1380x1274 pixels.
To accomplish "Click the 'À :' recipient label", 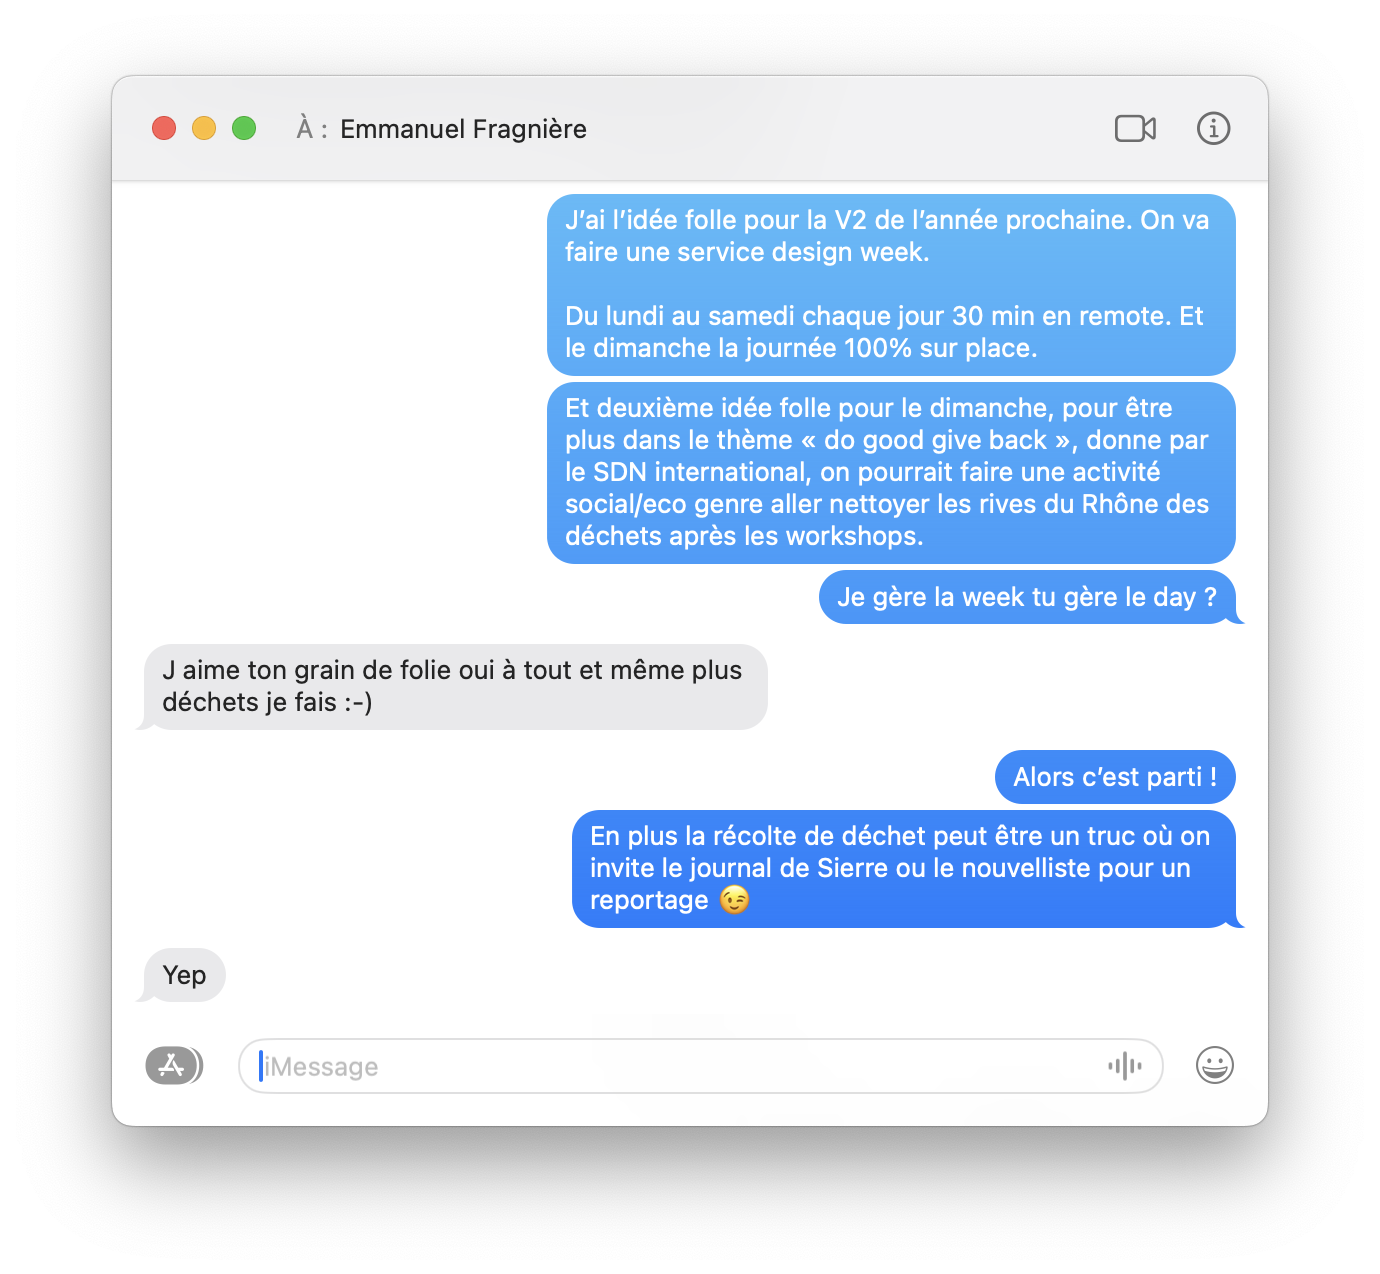I will (x=312, y=129).
